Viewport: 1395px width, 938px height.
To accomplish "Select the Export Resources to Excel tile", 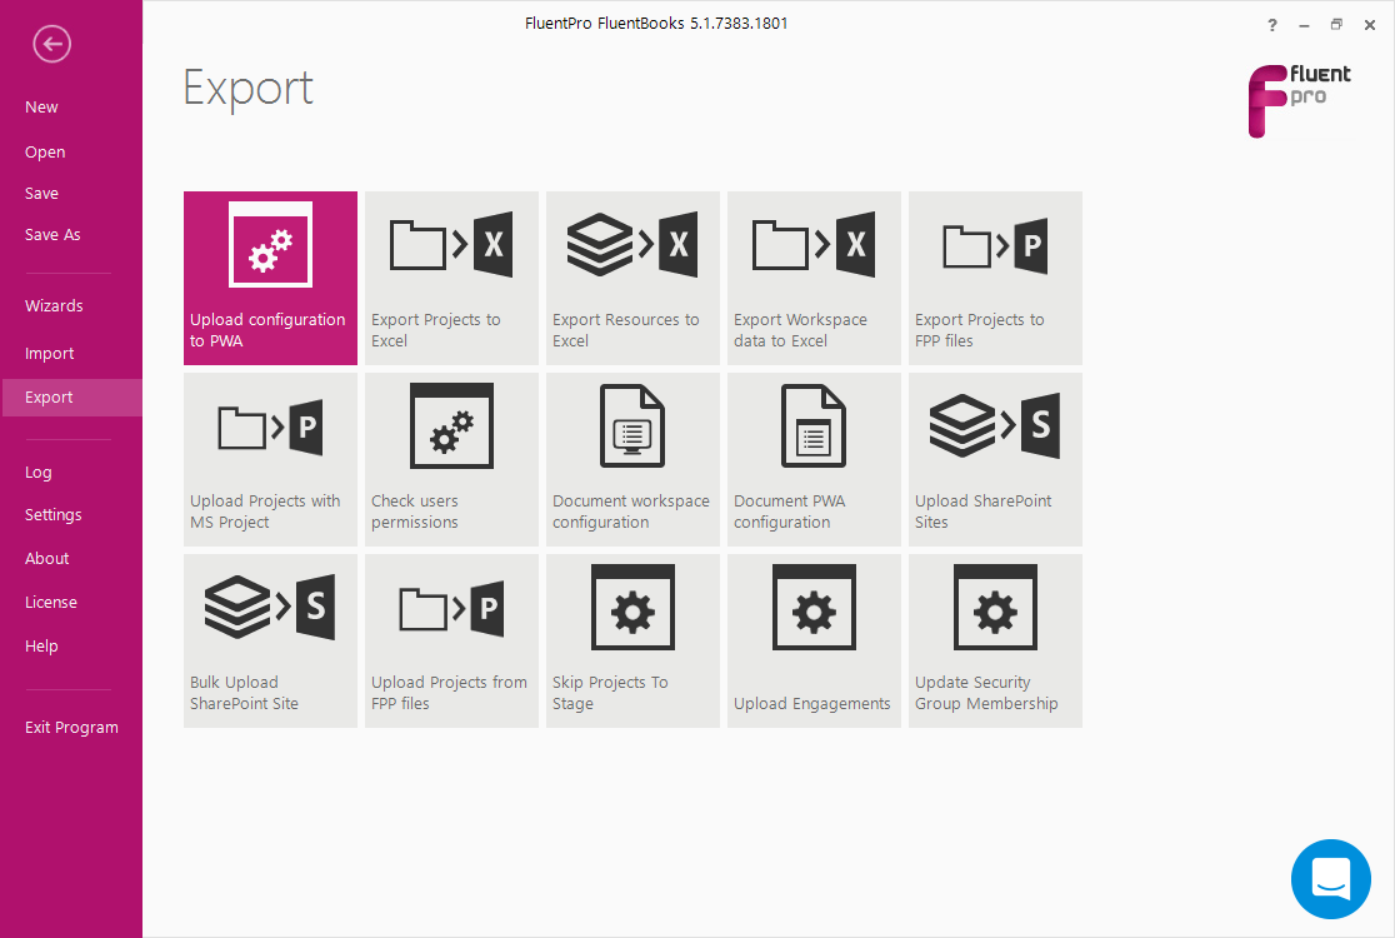I will pyautogui.click(x=633, y=278).
